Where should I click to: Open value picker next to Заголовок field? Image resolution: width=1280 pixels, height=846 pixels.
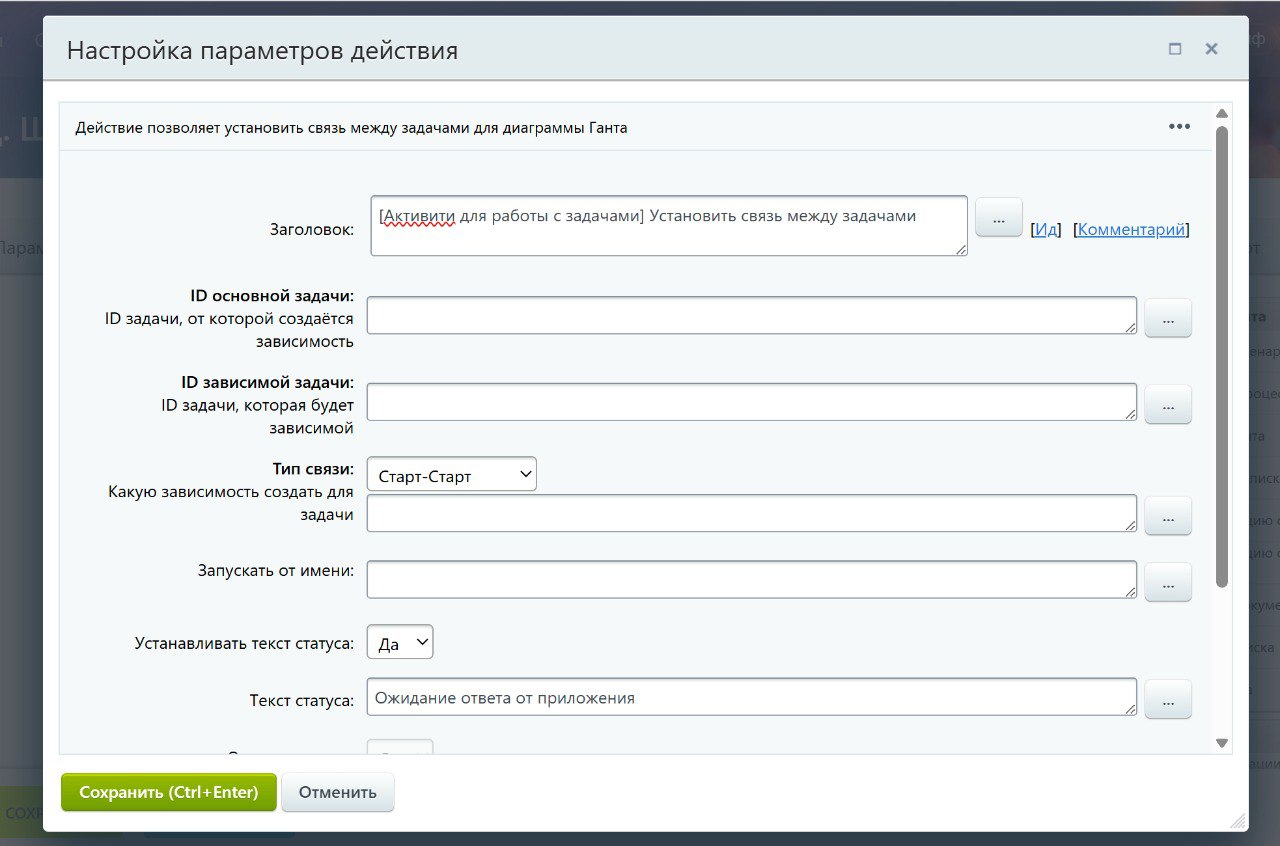click(998, 217)
